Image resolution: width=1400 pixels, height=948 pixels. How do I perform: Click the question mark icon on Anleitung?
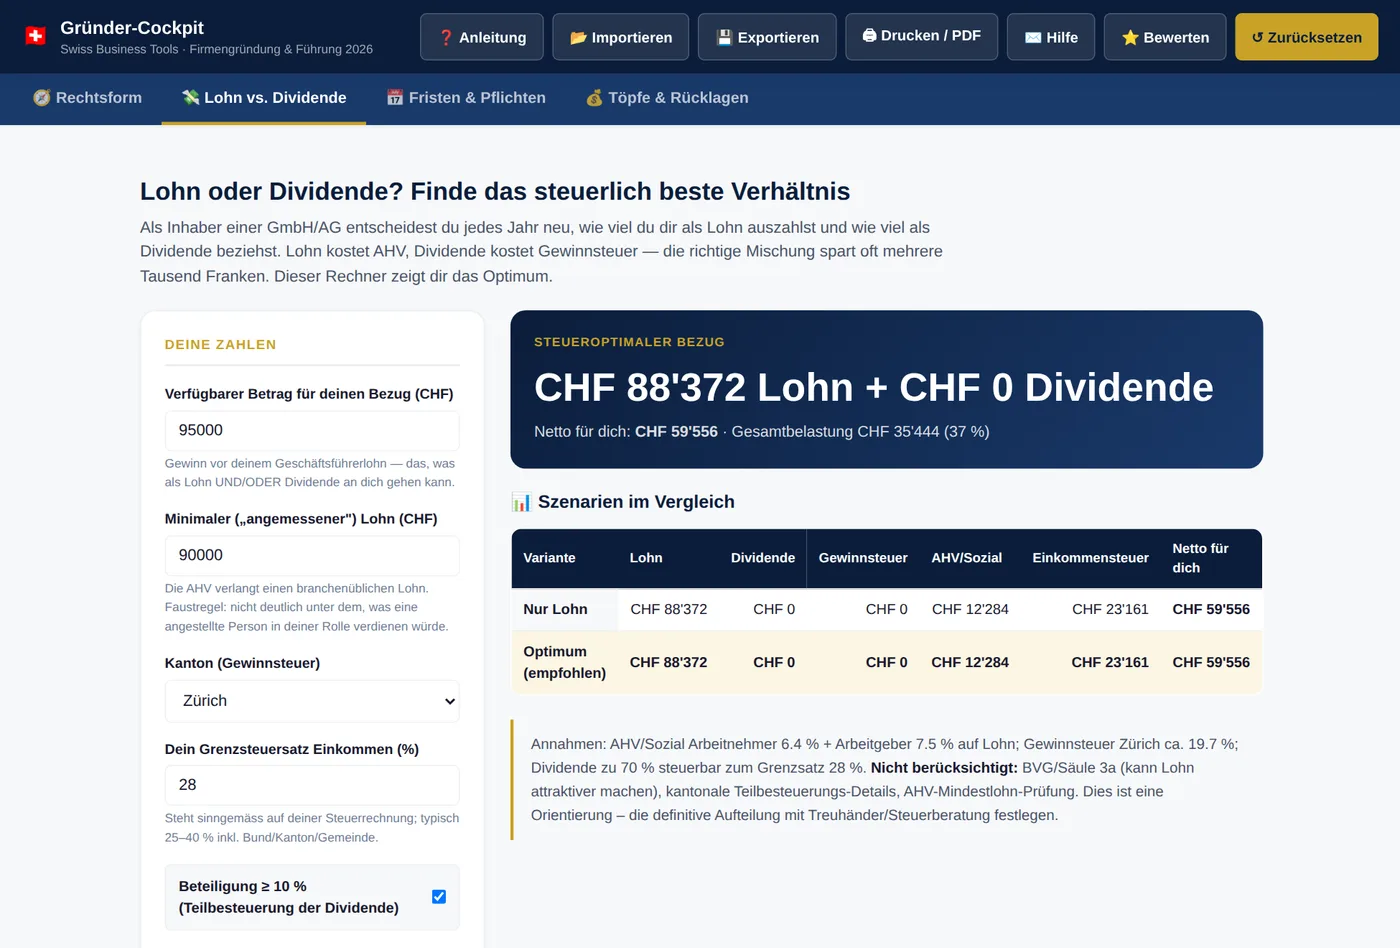[x=446, y=38]
